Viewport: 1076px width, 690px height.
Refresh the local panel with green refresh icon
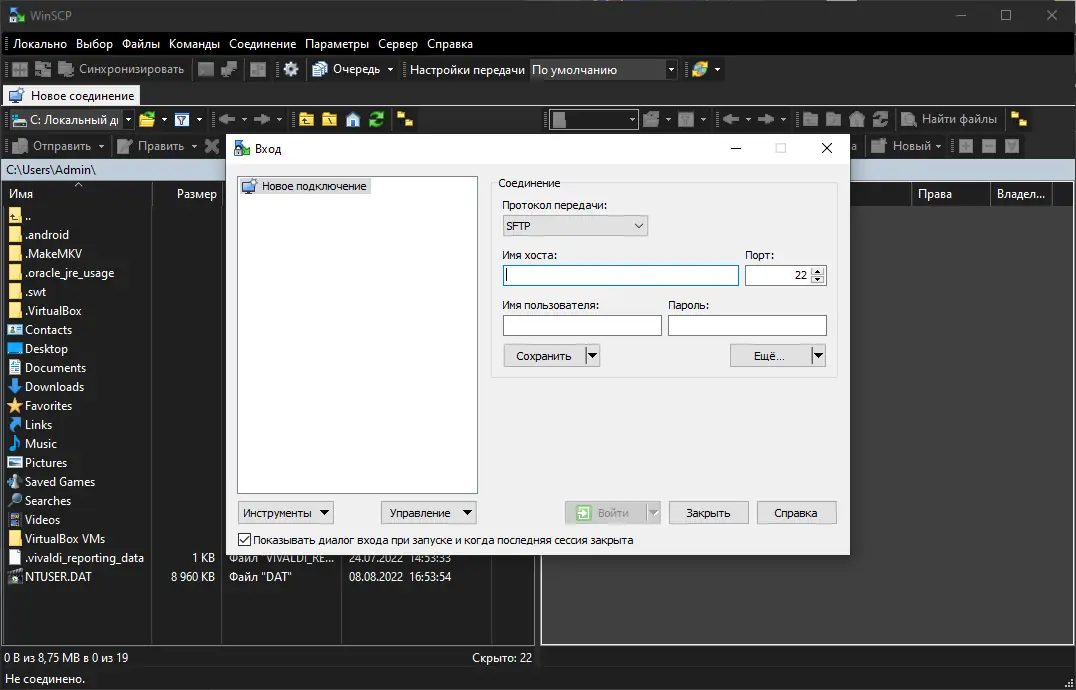pyautogui.click(x=375, y=119)
